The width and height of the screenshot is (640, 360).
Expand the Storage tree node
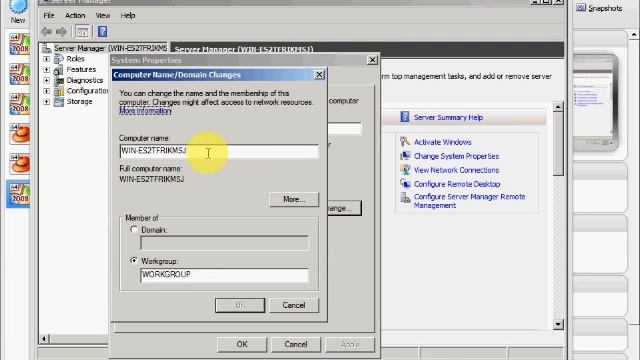pyautogui.click(x=47, y=102)
